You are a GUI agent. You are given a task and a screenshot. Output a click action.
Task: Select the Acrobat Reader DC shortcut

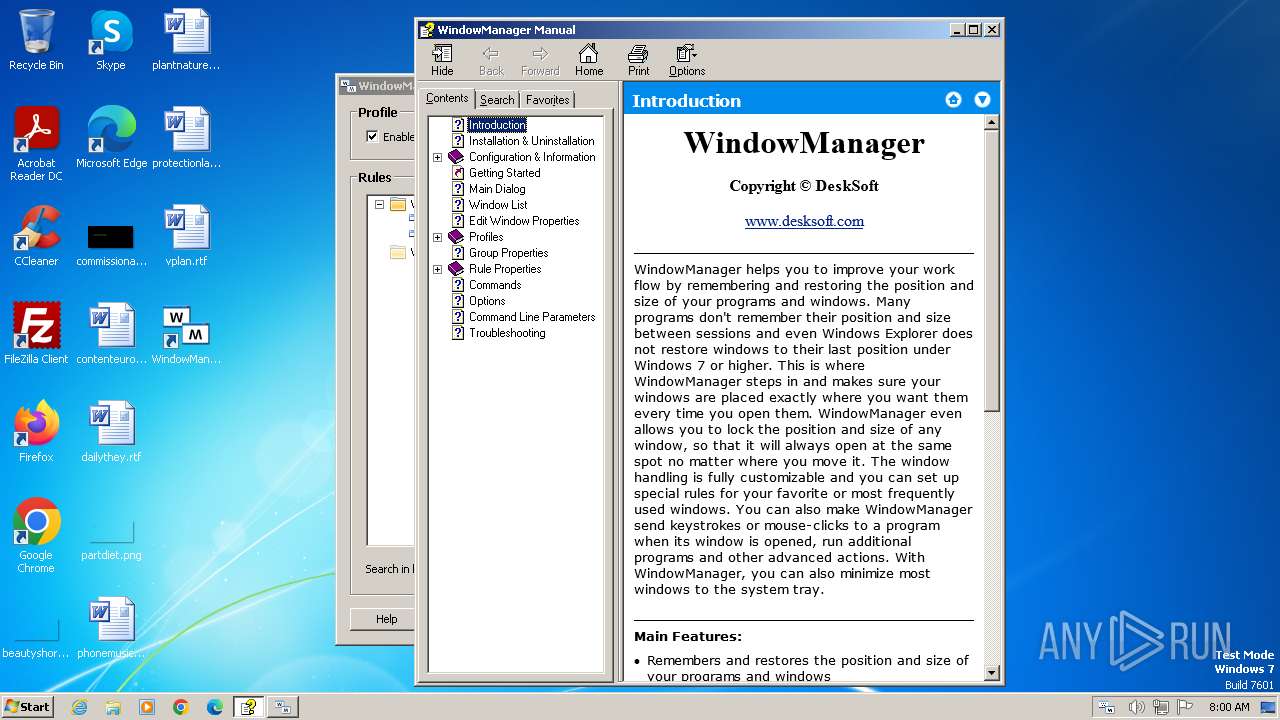(x=36, y=143)
